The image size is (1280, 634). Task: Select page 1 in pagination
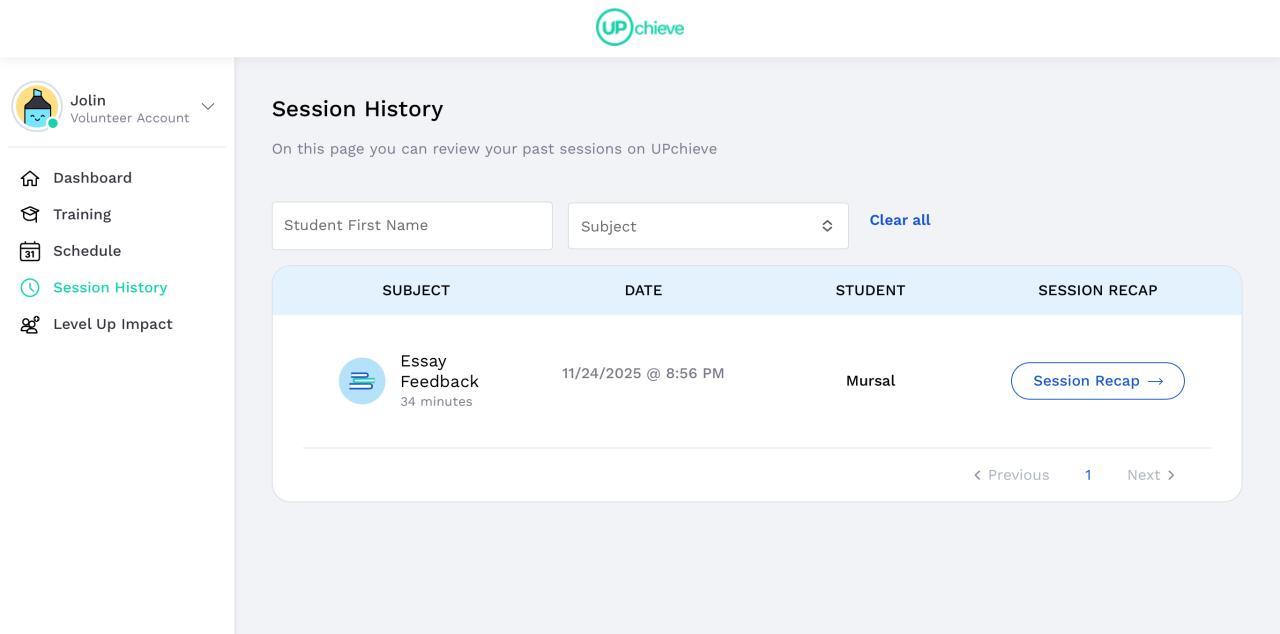(x=1088, y=475)
